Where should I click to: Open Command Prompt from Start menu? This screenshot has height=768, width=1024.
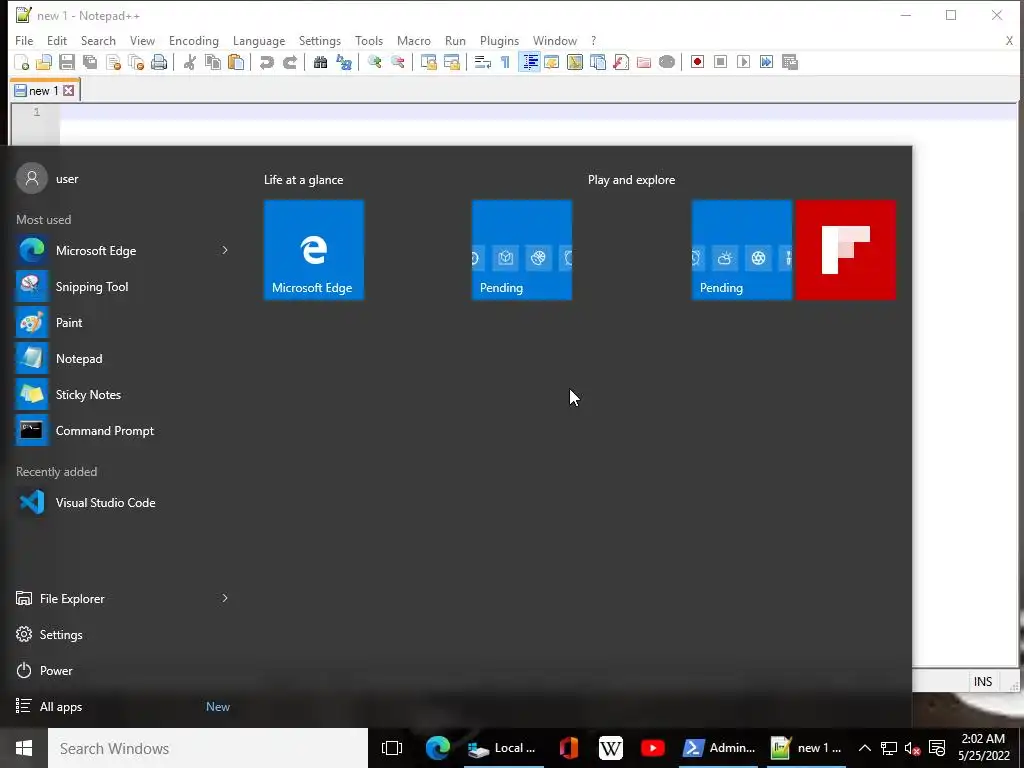coord(104,430)
